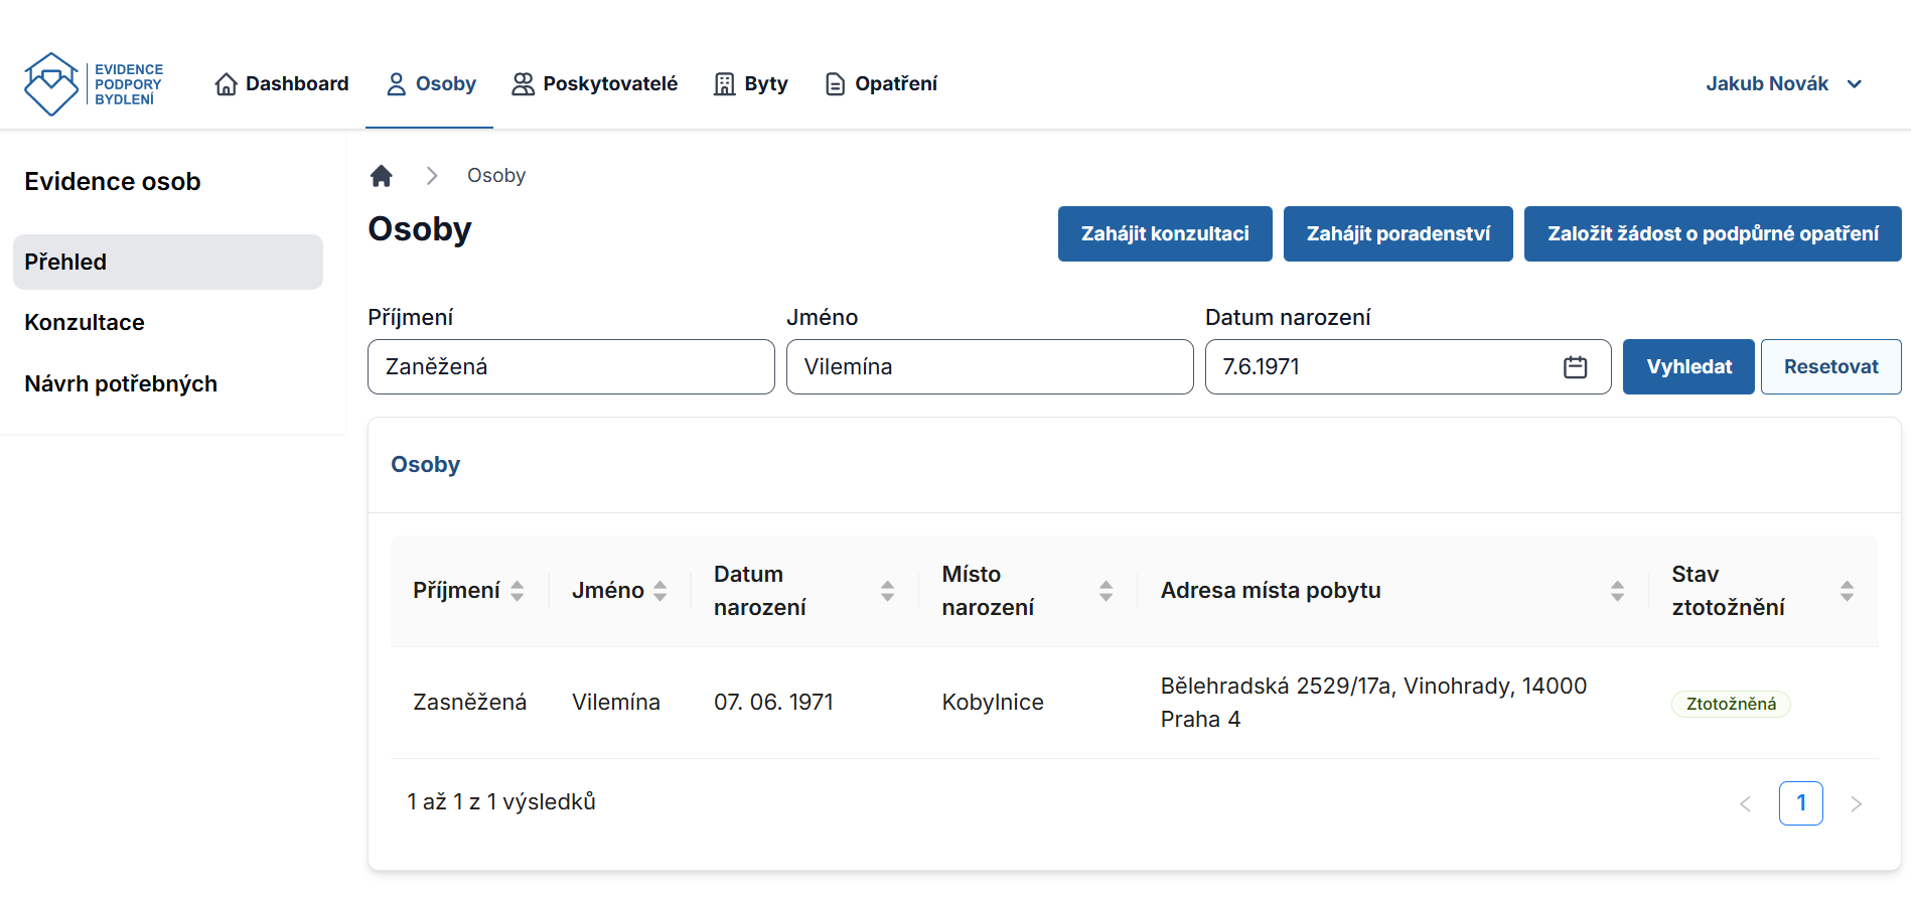Select Konzultace in the sidebar
The height and width of the screenshot is (917, 1911).
[85, 322]
